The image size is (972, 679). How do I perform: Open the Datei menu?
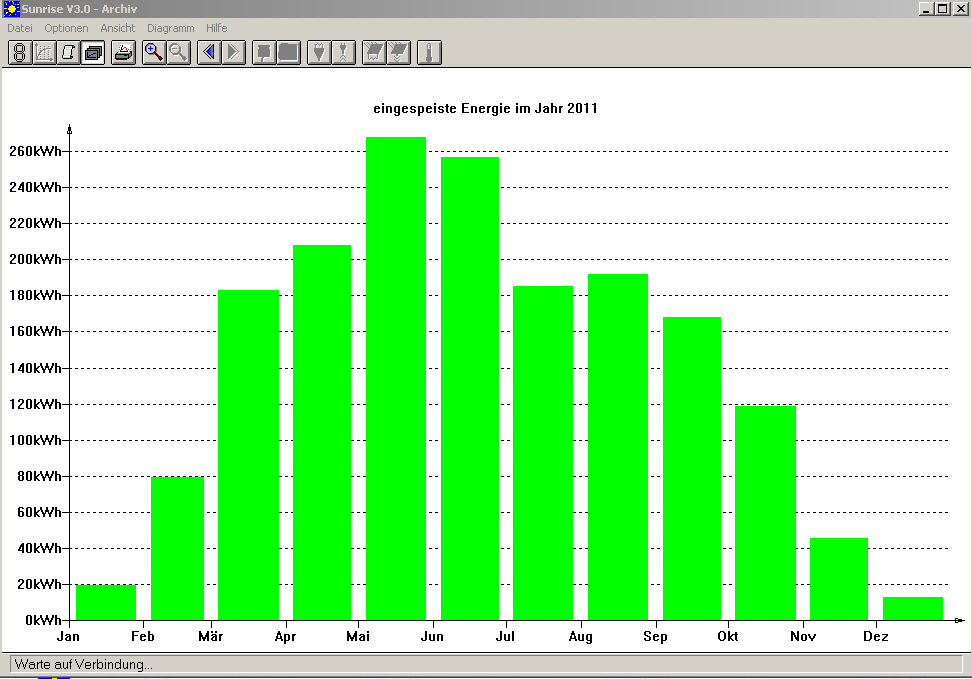click(20, 28)
